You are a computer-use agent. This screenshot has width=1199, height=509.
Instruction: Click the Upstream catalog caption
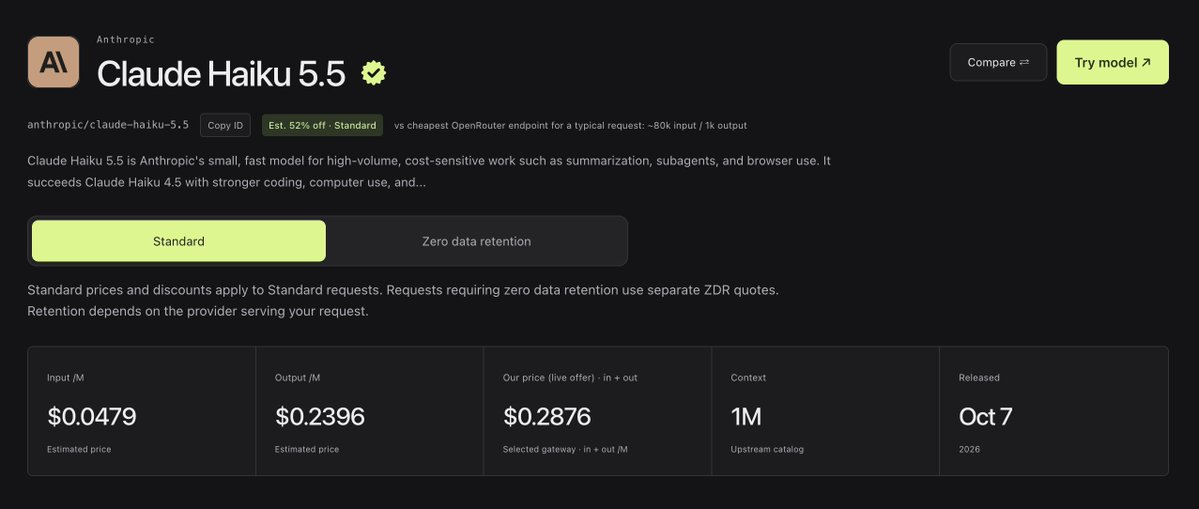coord(767,449)
